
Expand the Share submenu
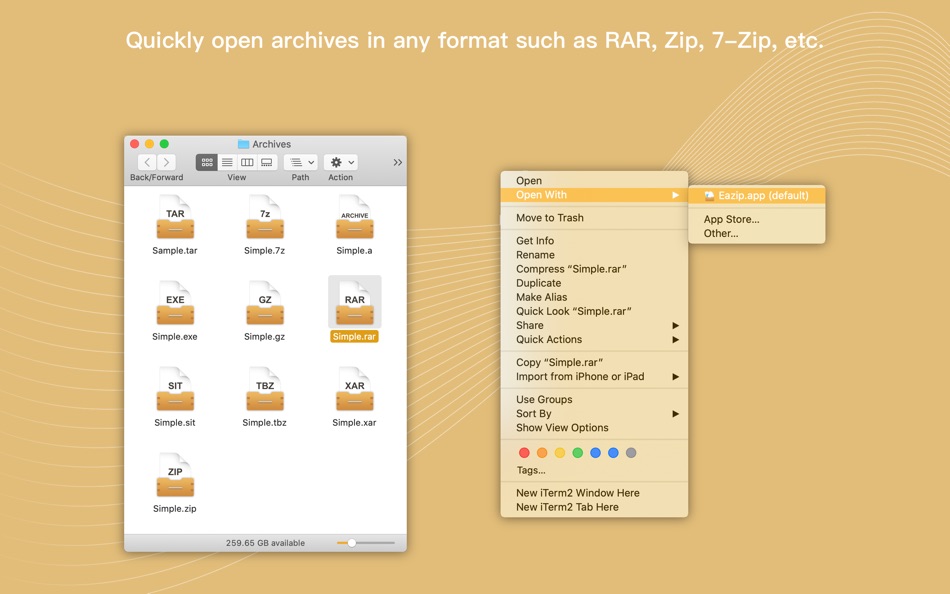(594, 325)
